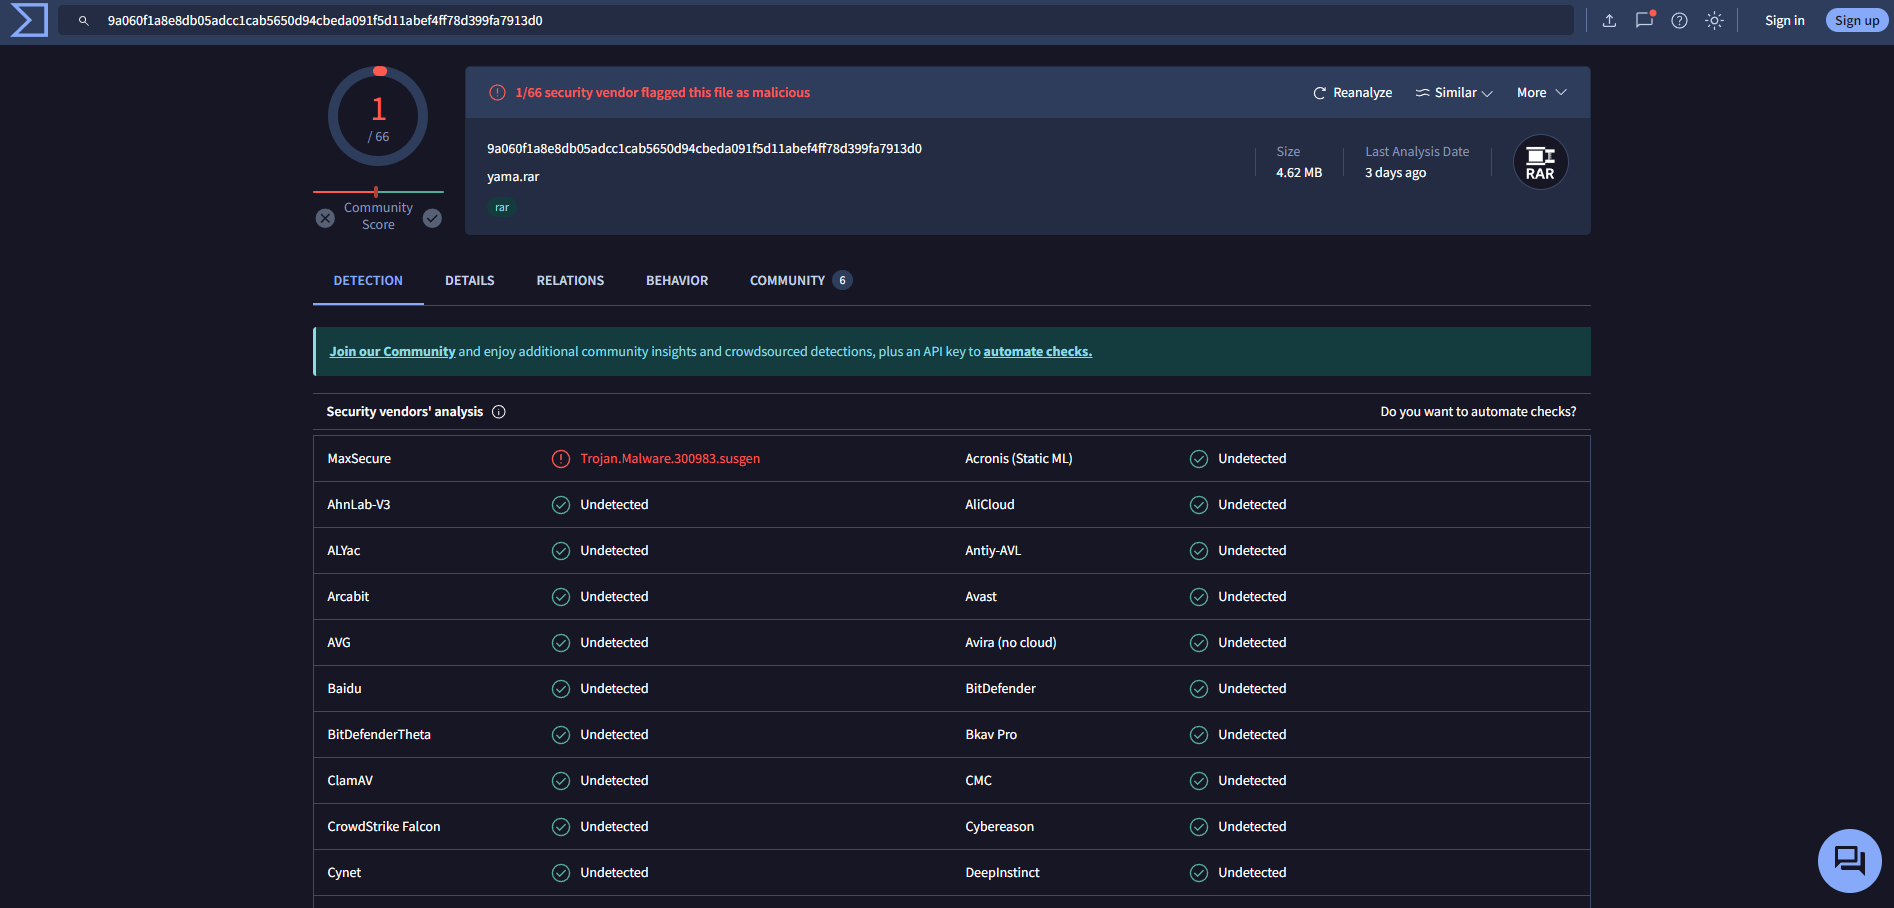The image size is (1894, 908).
Task: Click the Avira (no cloud) vendor name
Action: tap(1011, 643)
